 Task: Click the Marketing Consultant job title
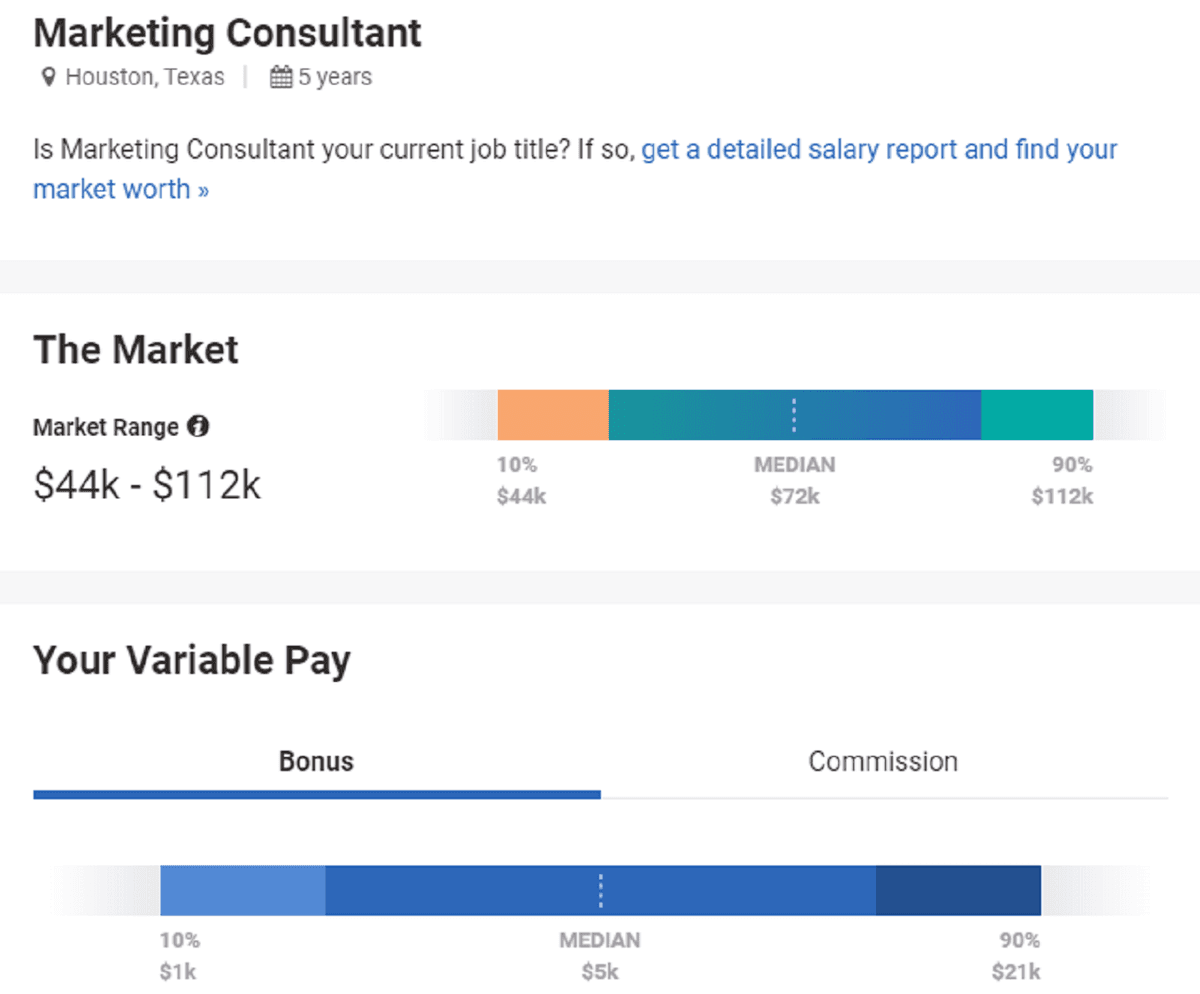(227, 32)
